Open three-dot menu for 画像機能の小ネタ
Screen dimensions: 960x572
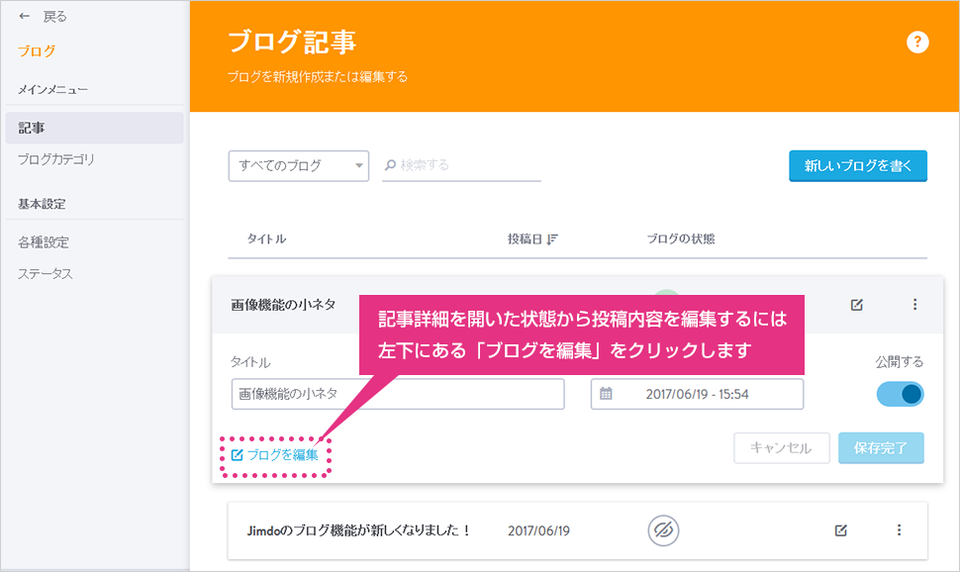[x=915, y=304]
